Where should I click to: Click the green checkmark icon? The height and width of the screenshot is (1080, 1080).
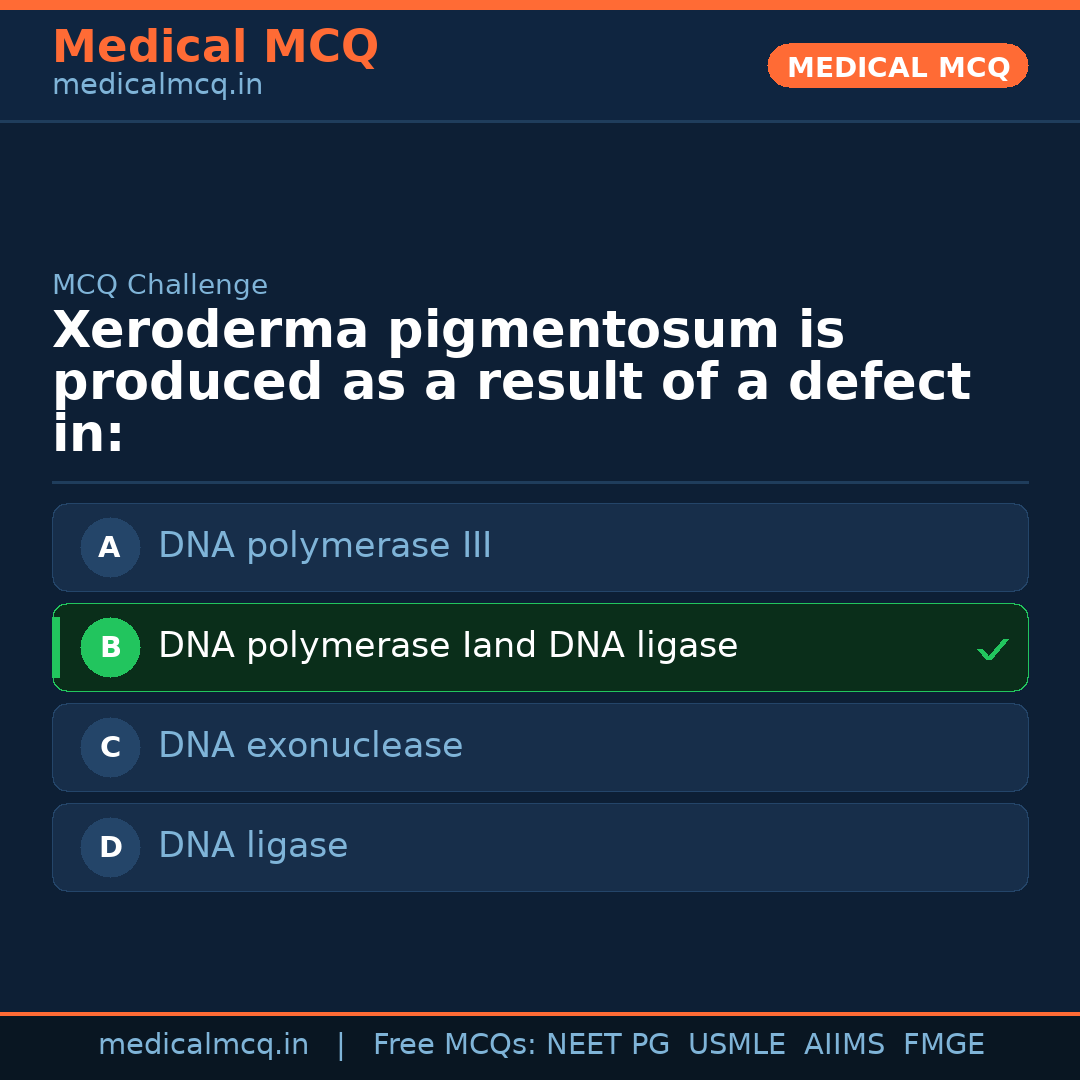pos(992,649)
